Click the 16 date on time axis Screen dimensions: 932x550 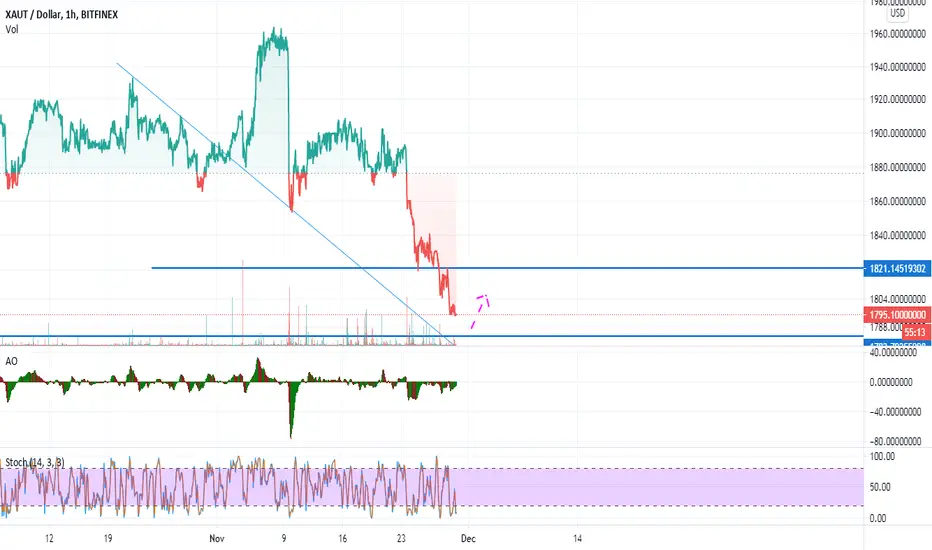click(342, 539)
